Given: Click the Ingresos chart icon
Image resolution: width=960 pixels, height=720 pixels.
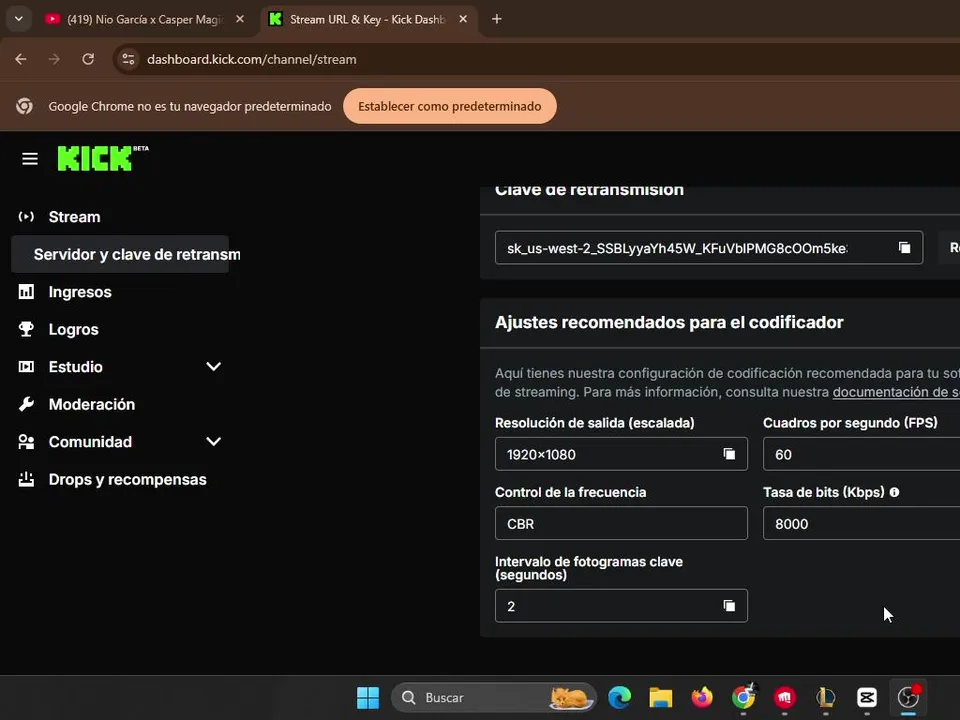Looking at the screenshot, I should click(x=26, y=291).
